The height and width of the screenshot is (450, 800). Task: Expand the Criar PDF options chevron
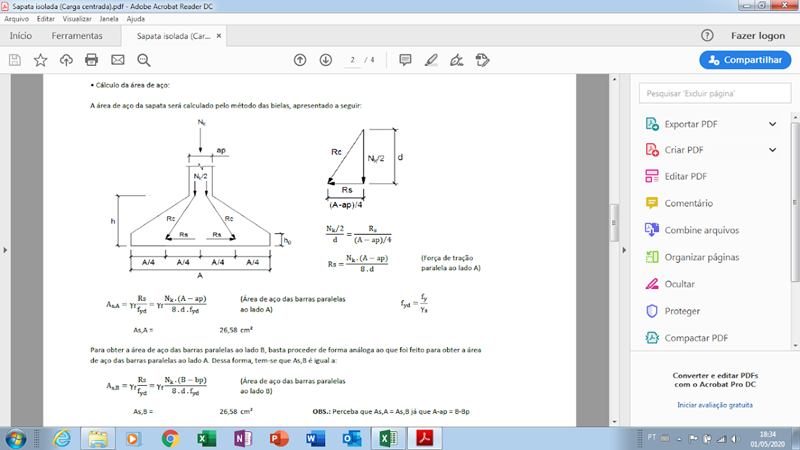(772, 150)
